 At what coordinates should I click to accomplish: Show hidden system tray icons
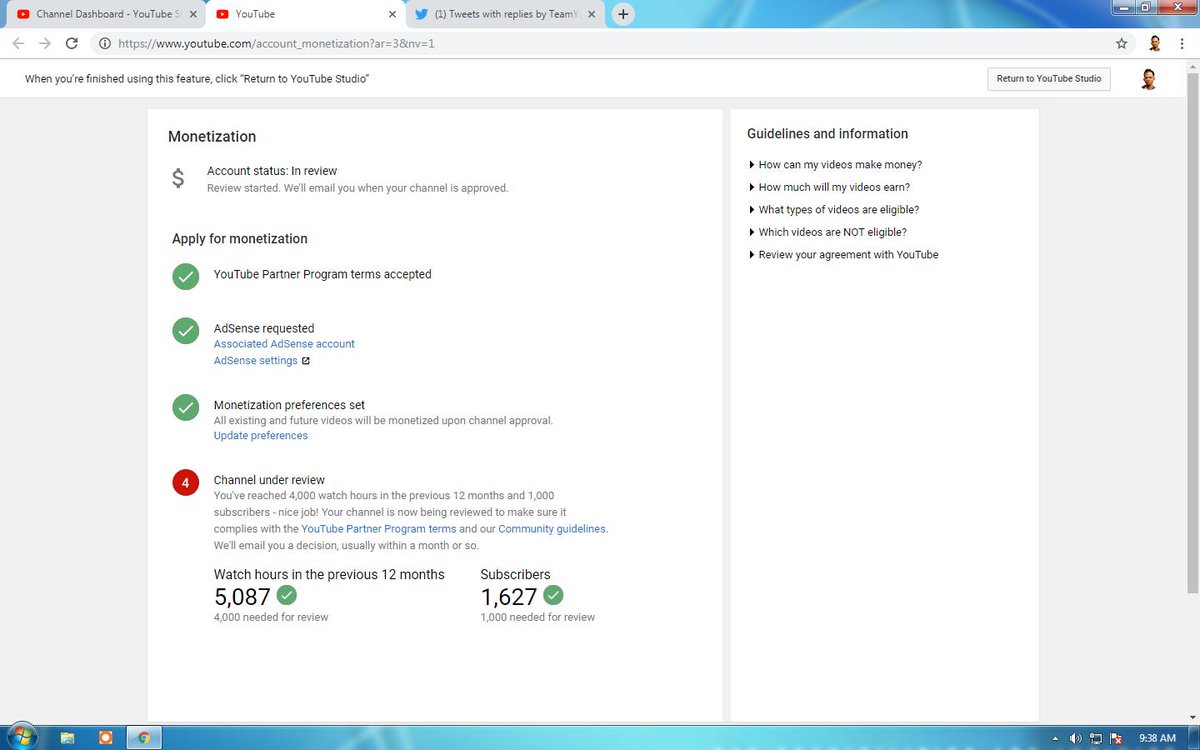1057,738
